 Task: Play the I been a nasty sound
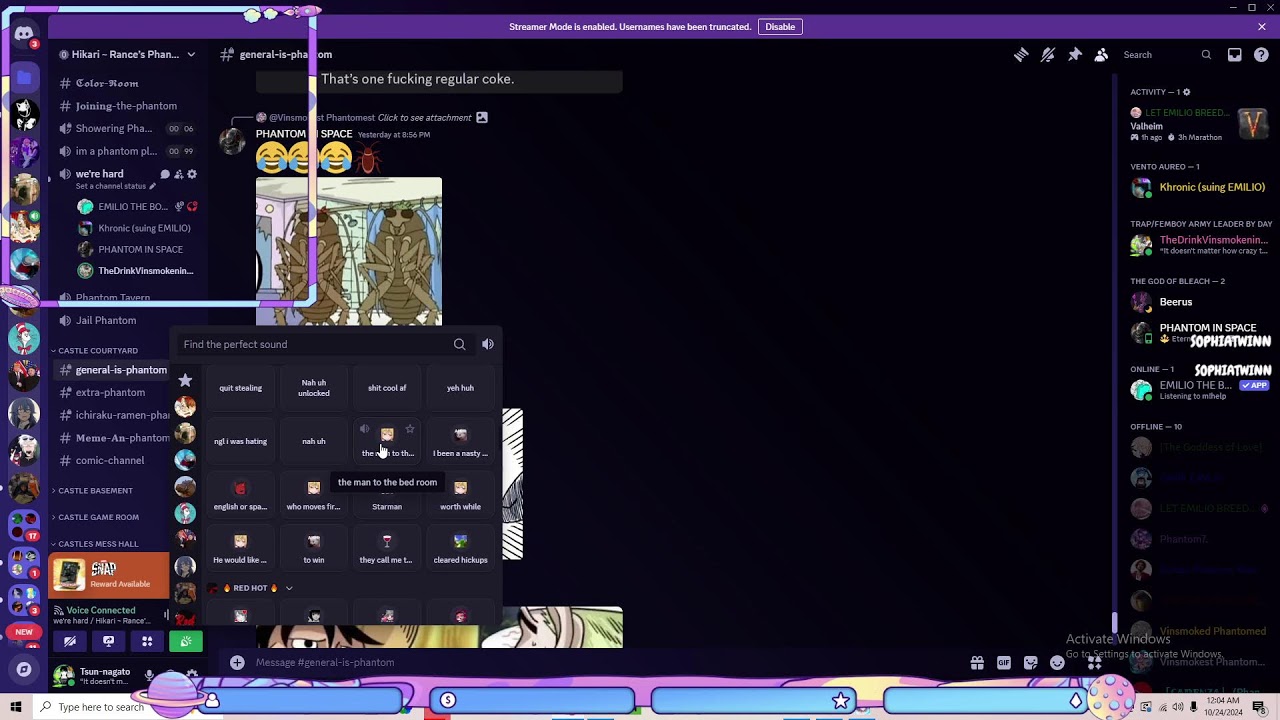pyautogui.click(x=460, y=441)
